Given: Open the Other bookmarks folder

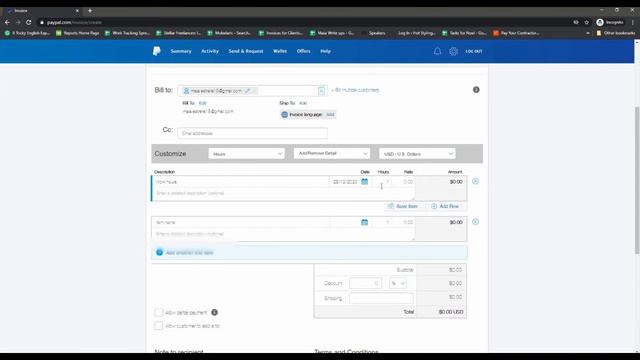Looking at the screenshot, I should pos(616,33).
